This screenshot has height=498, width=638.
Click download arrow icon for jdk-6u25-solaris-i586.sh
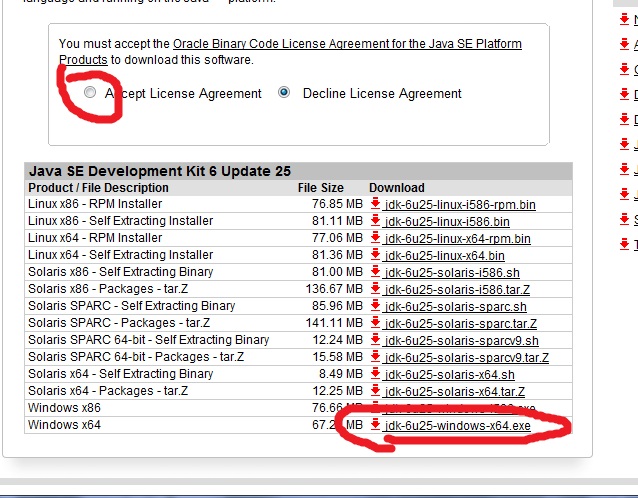pos(376,272)
